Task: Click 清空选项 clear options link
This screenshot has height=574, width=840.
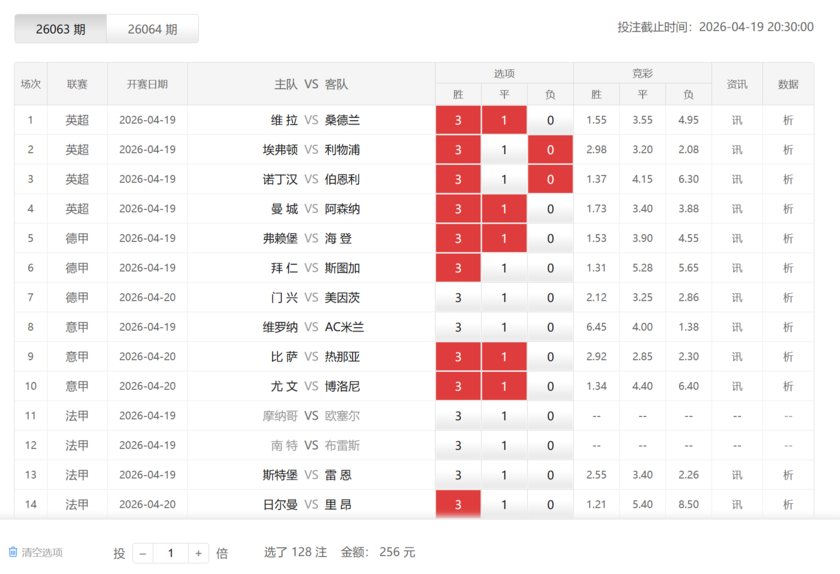Action: pyautogui.click(x=42, y=552)
